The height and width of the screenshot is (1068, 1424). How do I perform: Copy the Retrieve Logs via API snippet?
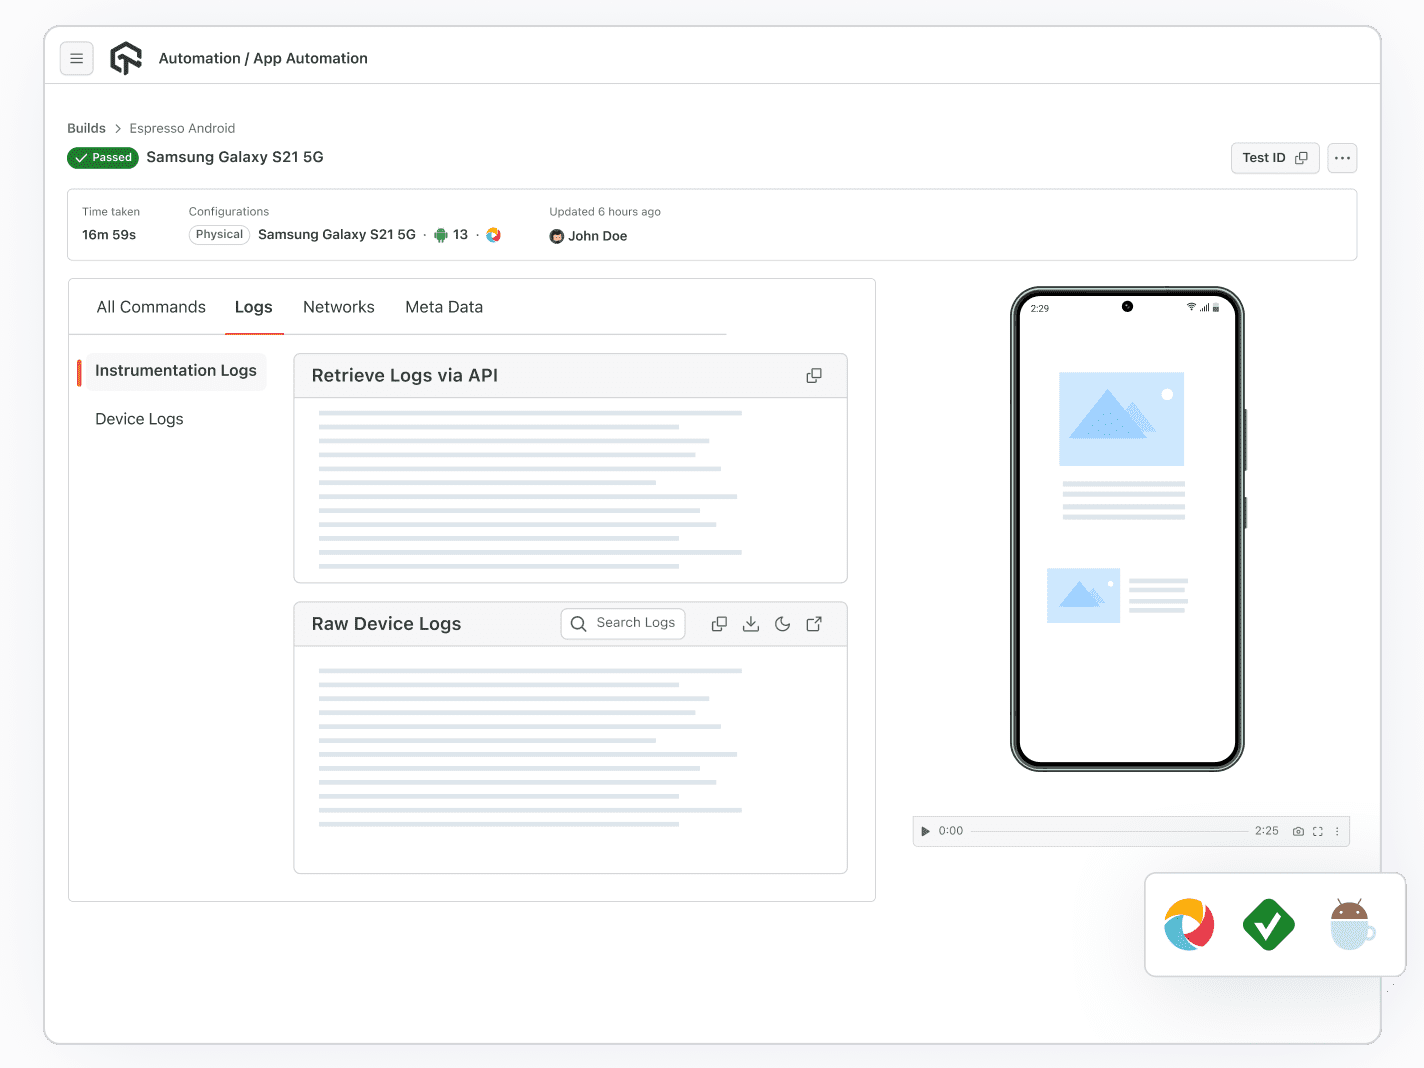(814, 376)
